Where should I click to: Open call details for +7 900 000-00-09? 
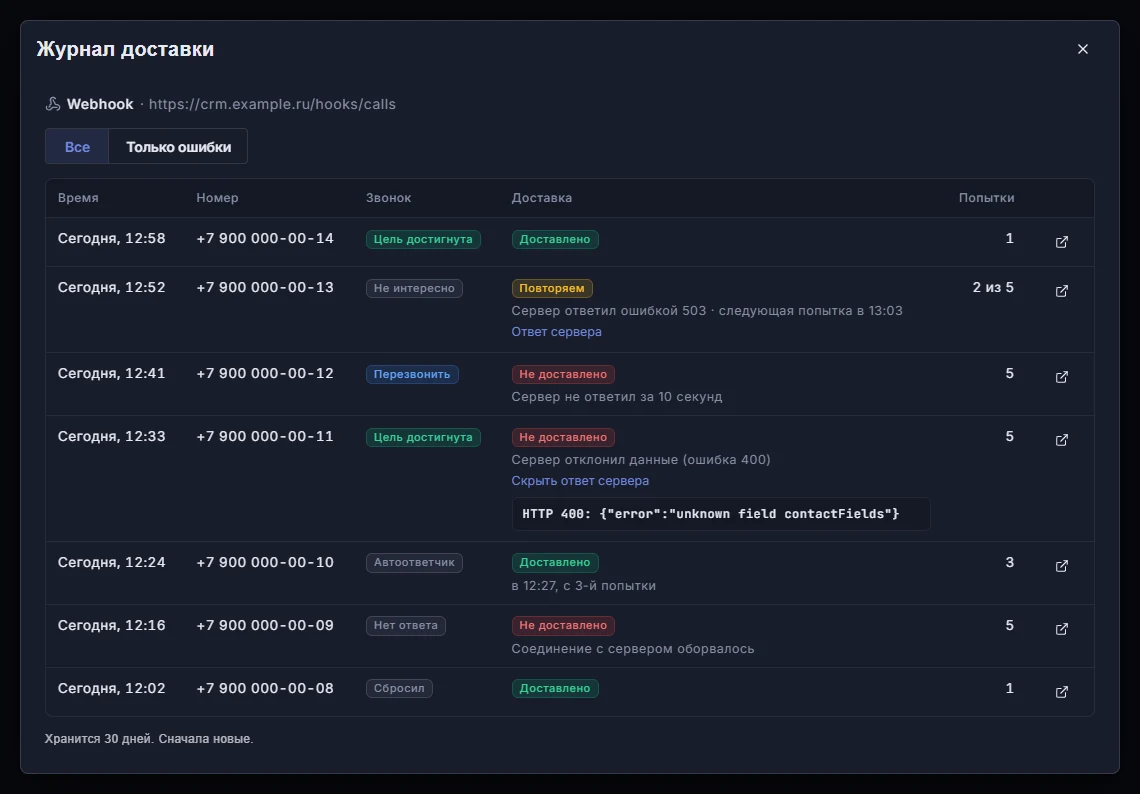(x=1061, y=629)
